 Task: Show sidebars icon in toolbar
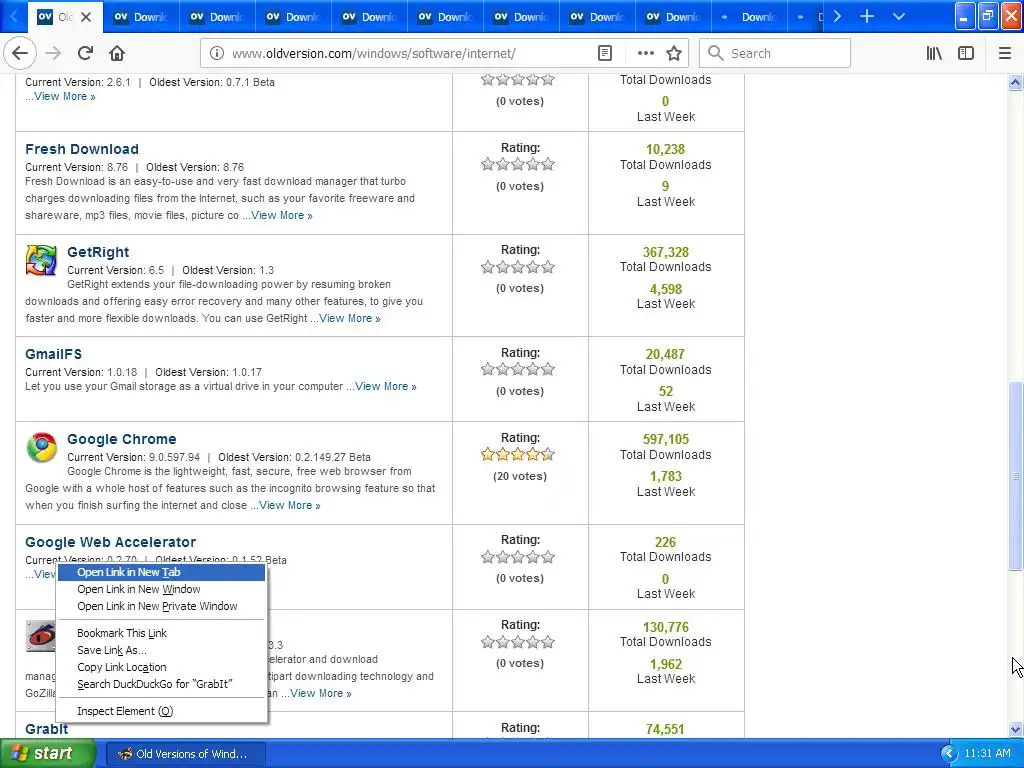click(x=966, y=54)
